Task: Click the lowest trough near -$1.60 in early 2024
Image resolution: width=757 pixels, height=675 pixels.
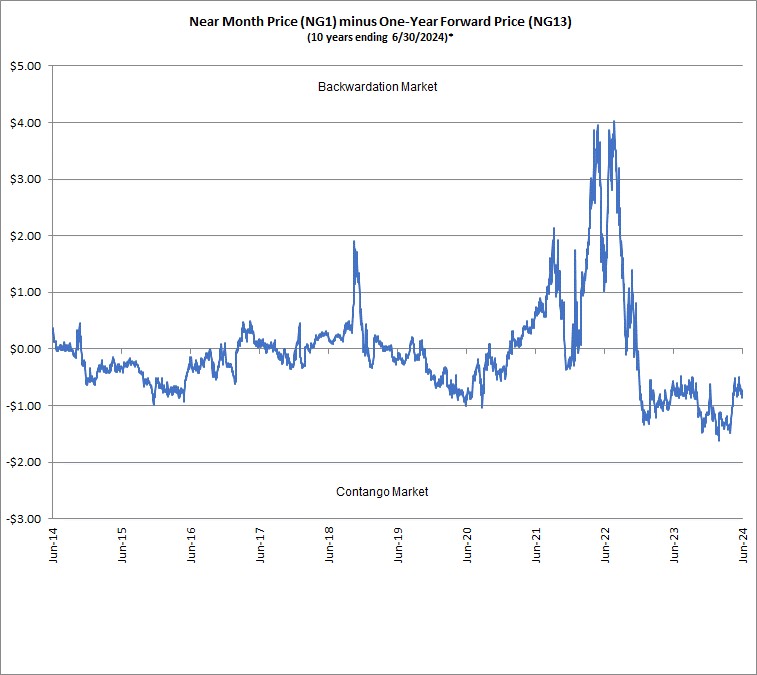Action: [719, 440]
